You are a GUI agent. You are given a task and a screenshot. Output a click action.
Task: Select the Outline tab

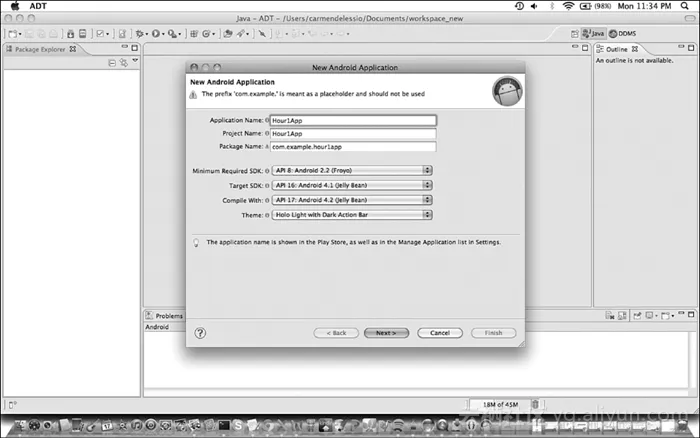(x=617, y=49)
